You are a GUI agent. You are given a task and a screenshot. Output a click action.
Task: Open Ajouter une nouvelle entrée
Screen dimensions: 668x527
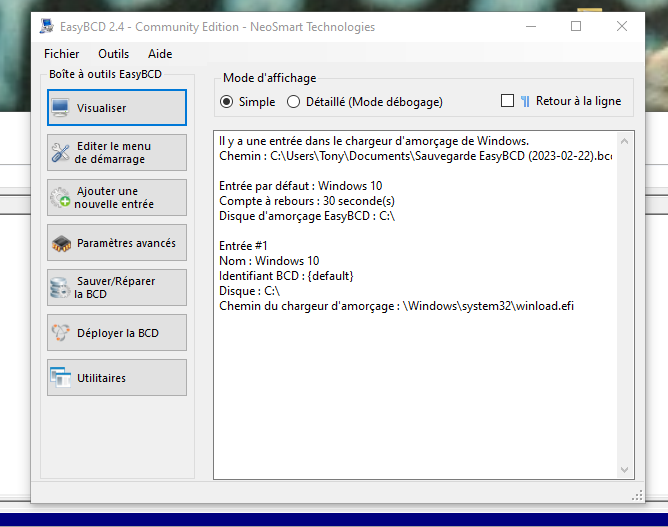pyautogui.click(x=117, y=197)
